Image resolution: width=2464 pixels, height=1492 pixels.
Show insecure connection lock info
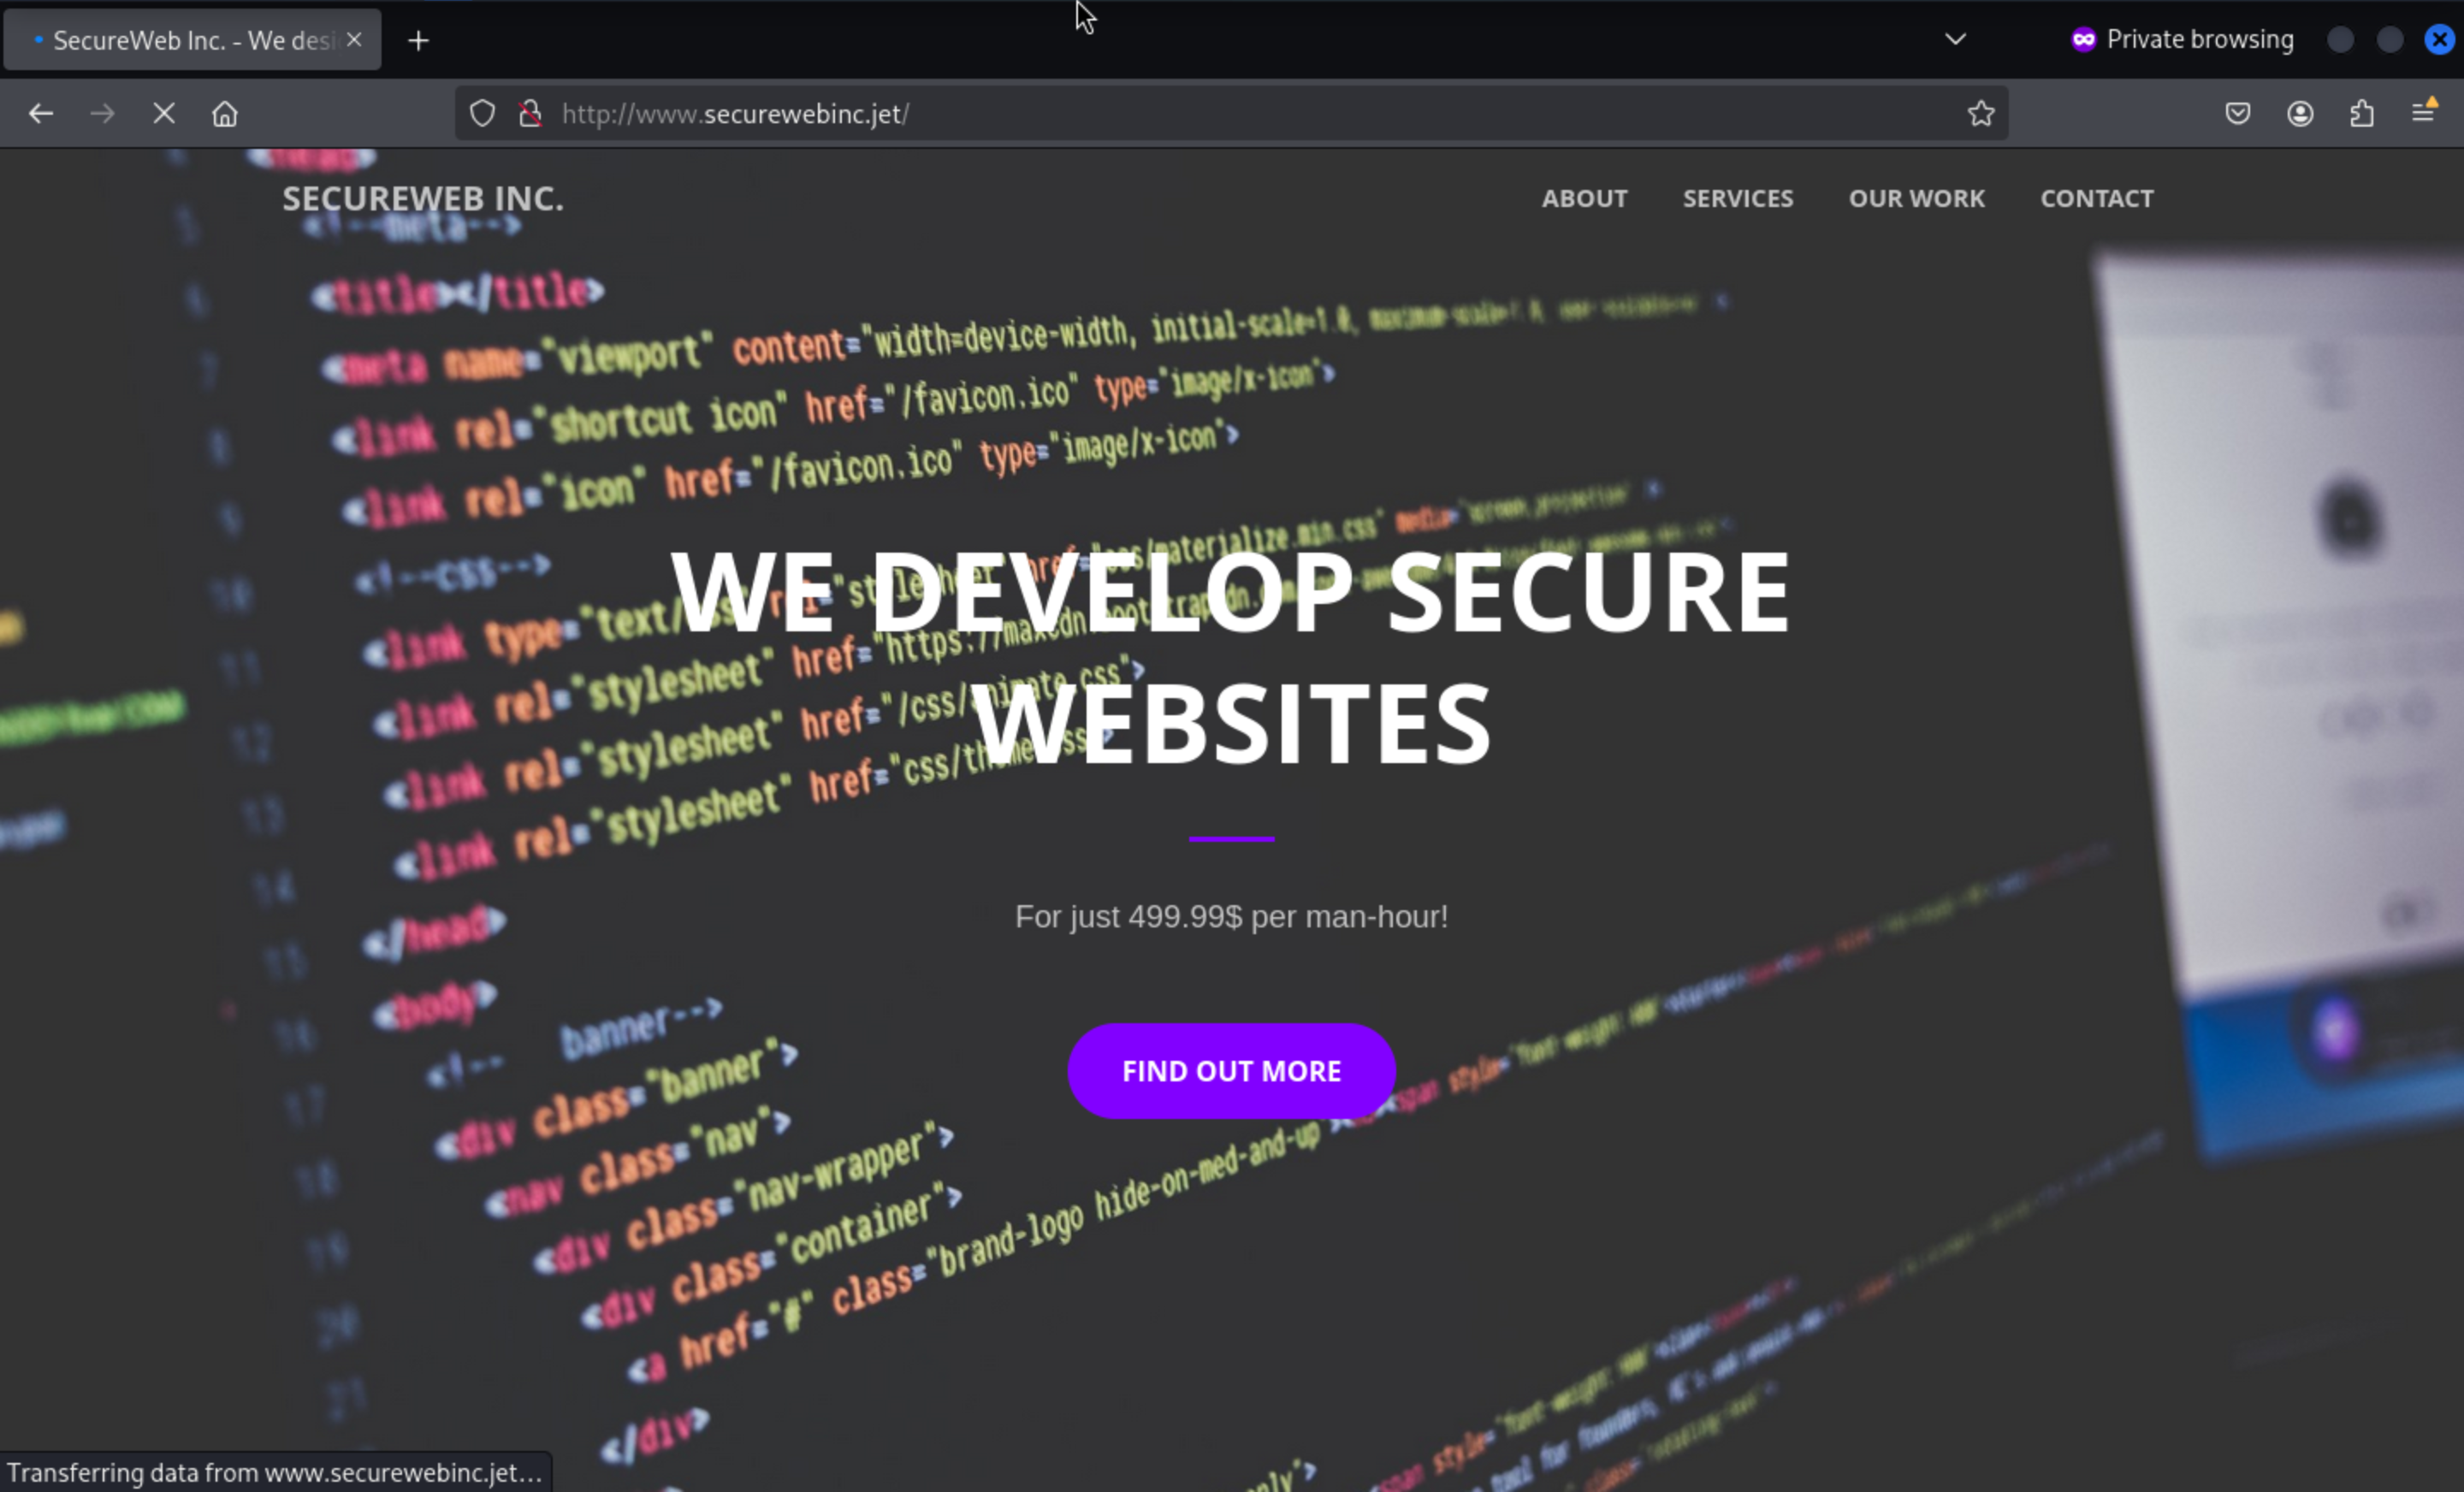(x=531, y=114)
